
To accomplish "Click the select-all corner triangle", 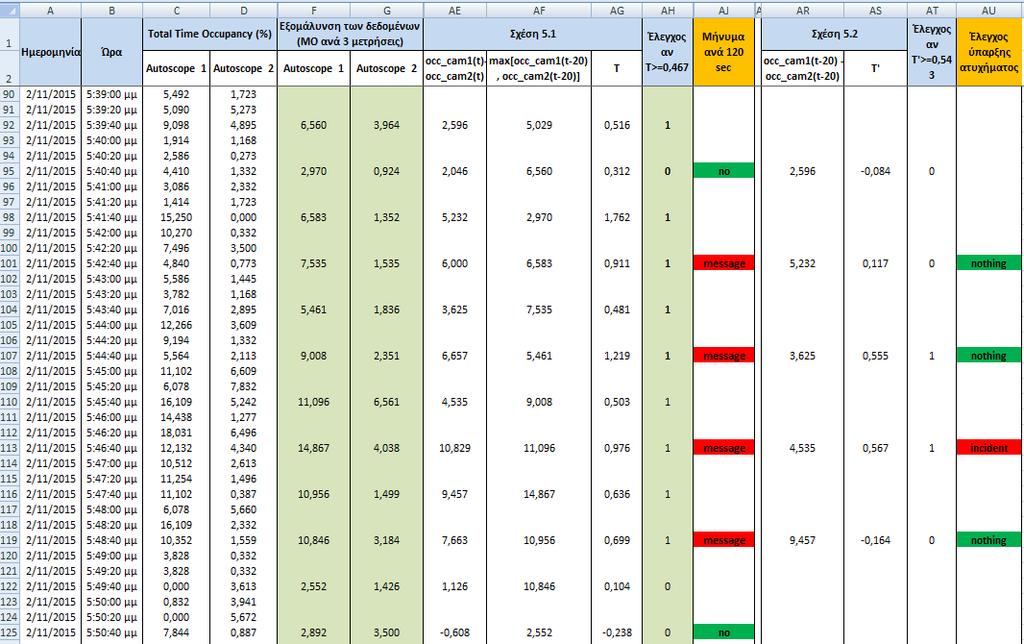I will [9, 10].
